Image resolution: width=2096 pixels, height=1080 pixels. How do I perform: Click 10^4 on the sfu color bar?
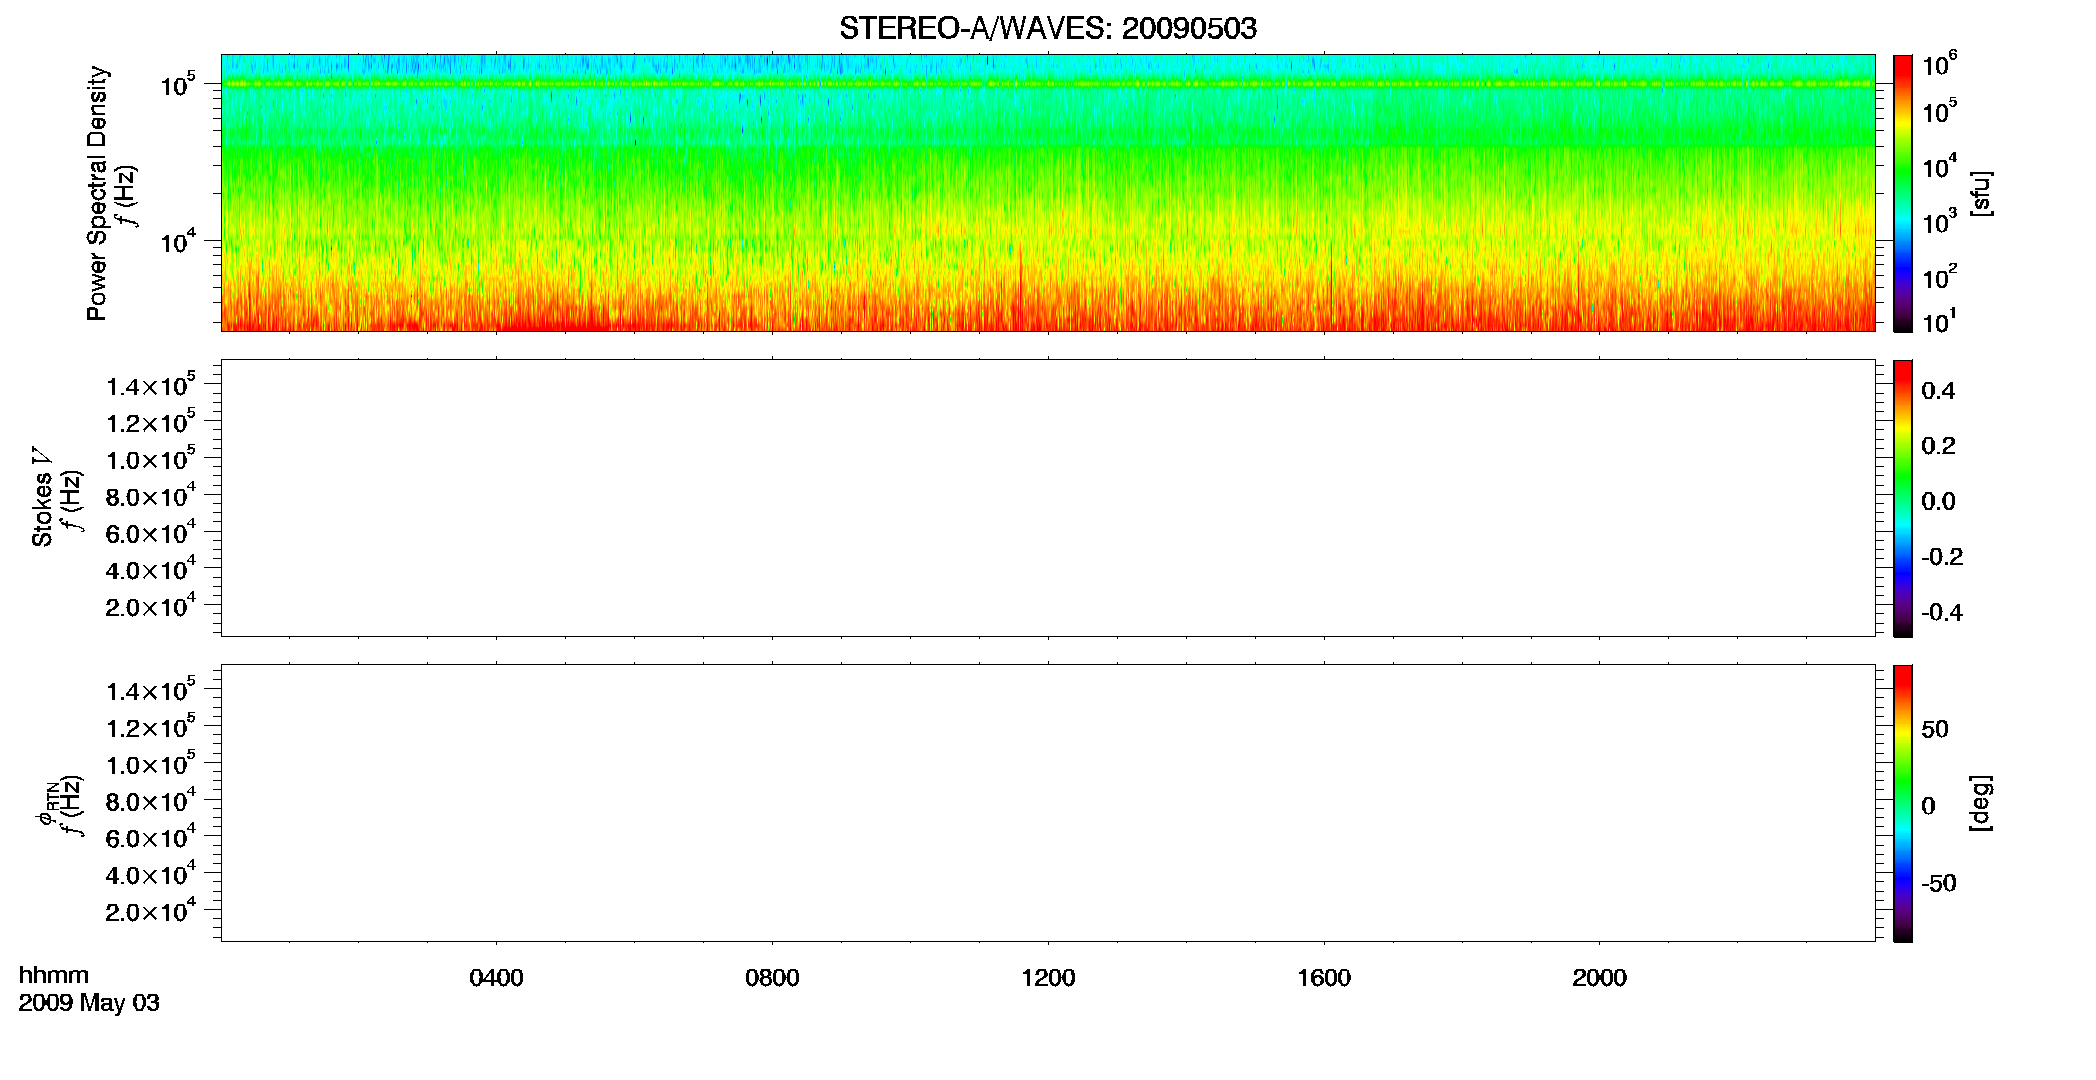pyautogui.click(x=1940, y=166)
